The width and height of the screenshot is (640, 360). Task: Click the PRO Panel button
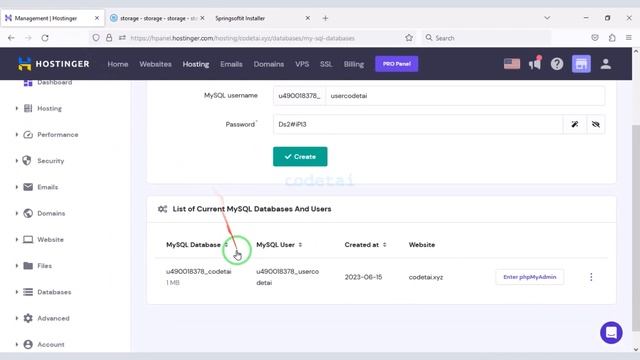click(x=397, y=64)
